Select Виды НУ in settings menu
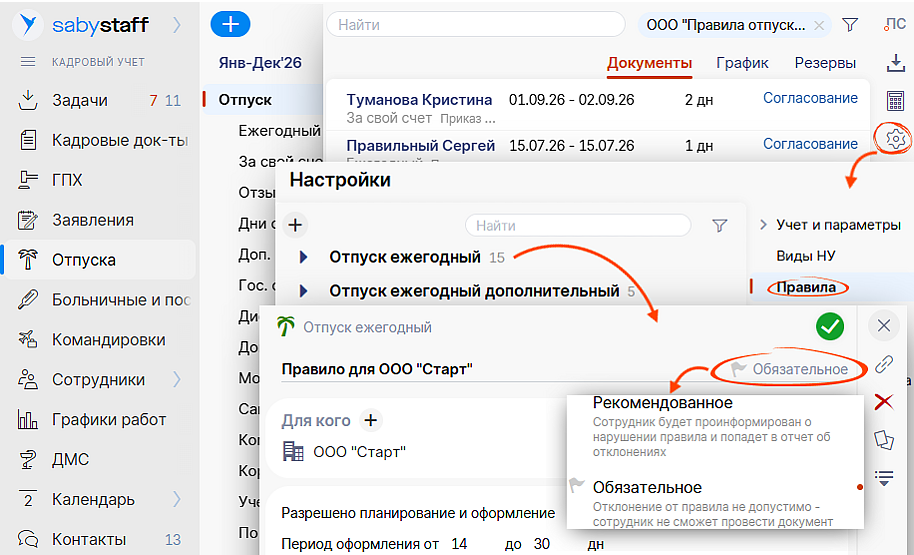Screen dimensions: 914x555 [x=806, y=256]
